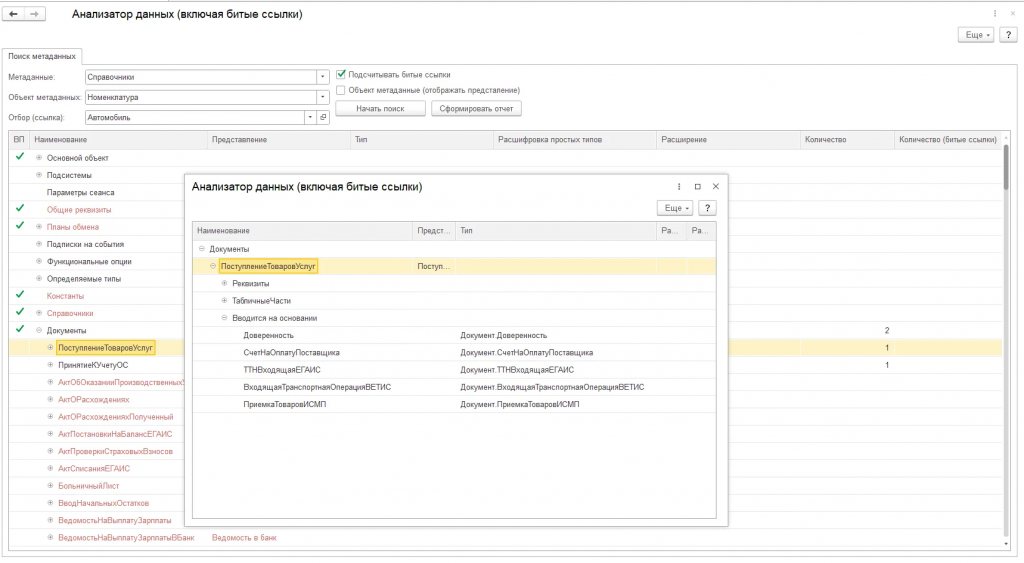The width and height of the screenshot is (1024, 563).
Task: Select ВедомостьНаВыплатуЗарплаты row
Action: click(x=114, y=521)
